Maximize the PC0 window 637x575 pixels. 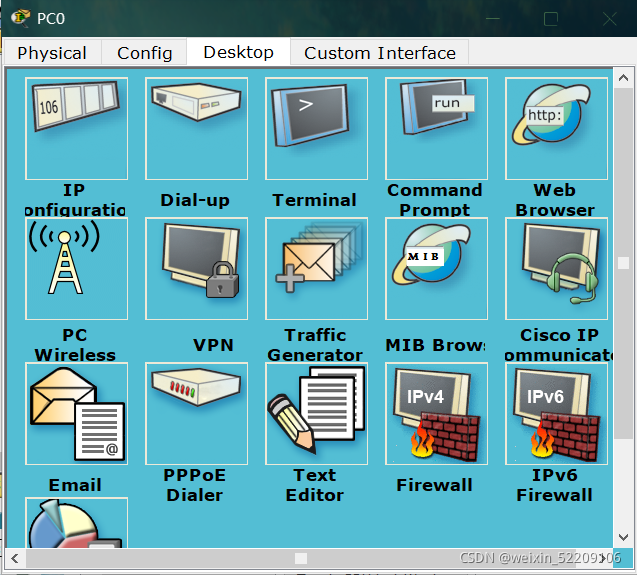click(x=551, y=19)
